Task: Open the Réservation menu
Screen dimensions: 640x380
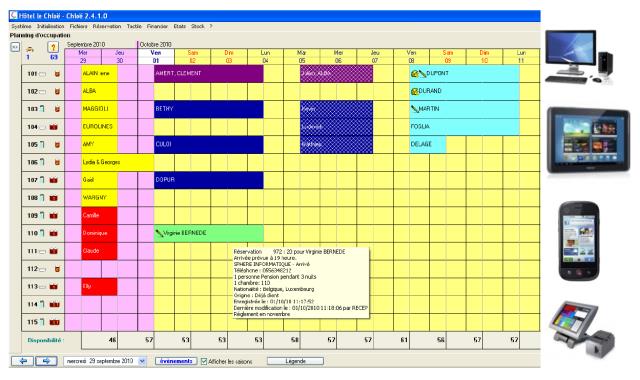Action: click(x=107, y=26)
